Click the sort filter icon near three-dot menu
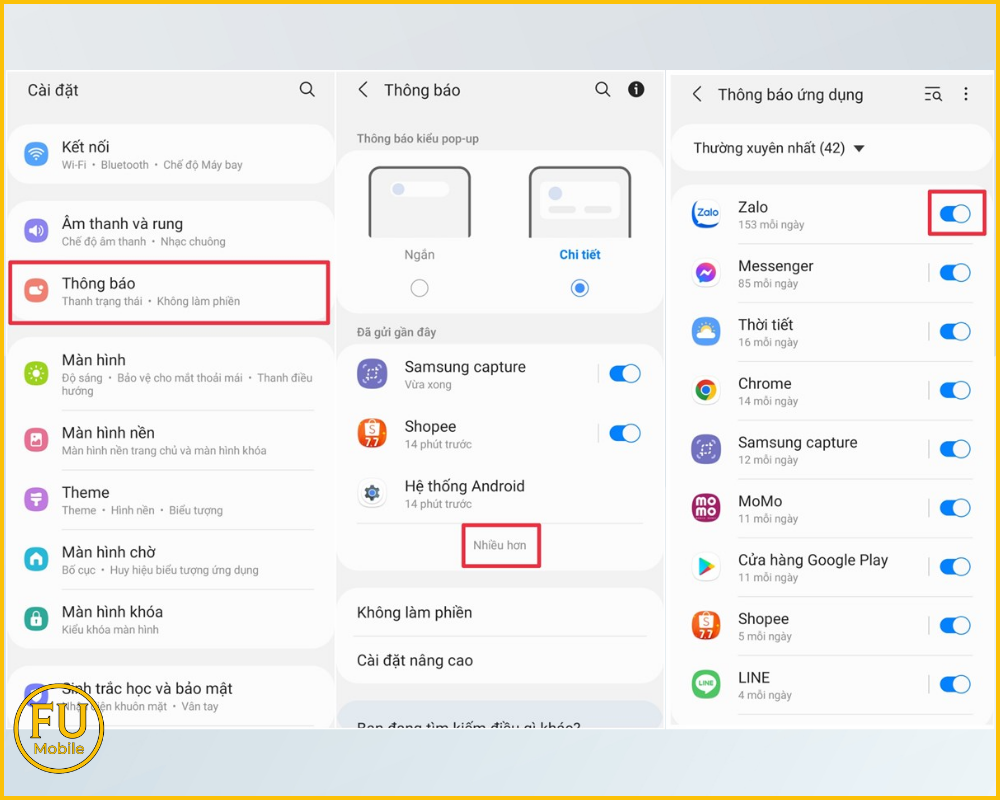 point(932,94)
